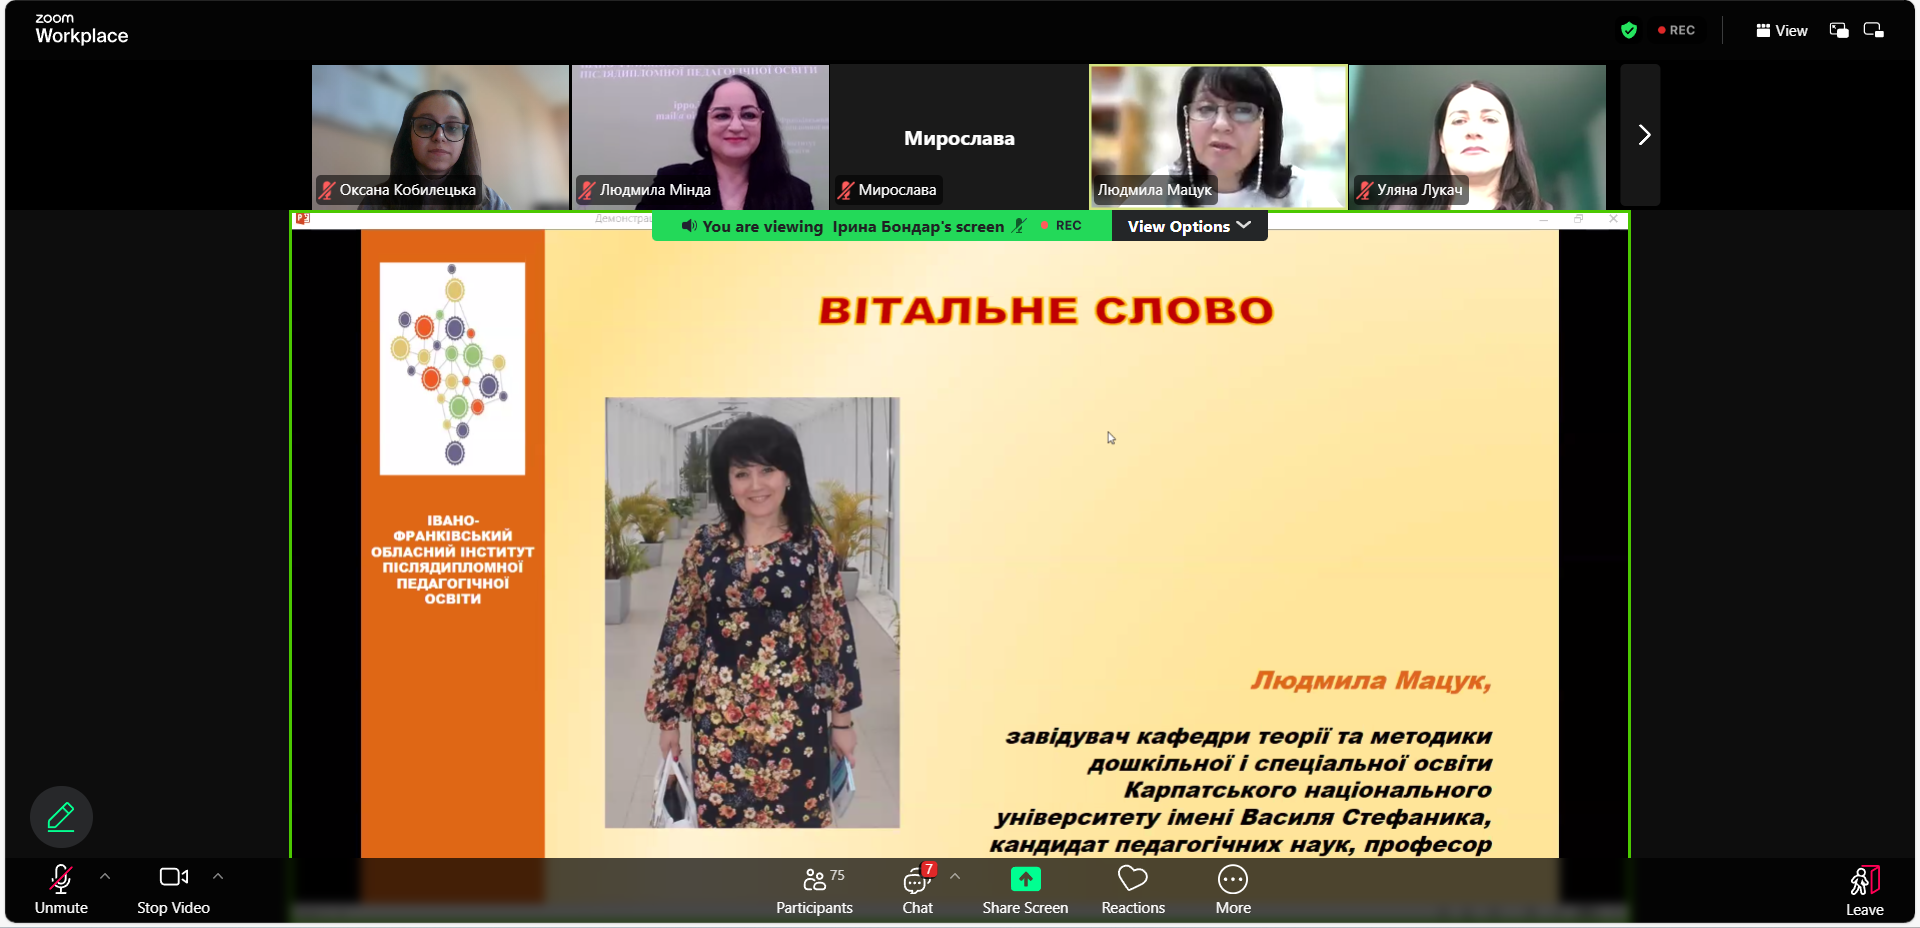Viewport: 1920px width, 928px height.
Task: Leave the meeting
Action: pos(1864,890)
